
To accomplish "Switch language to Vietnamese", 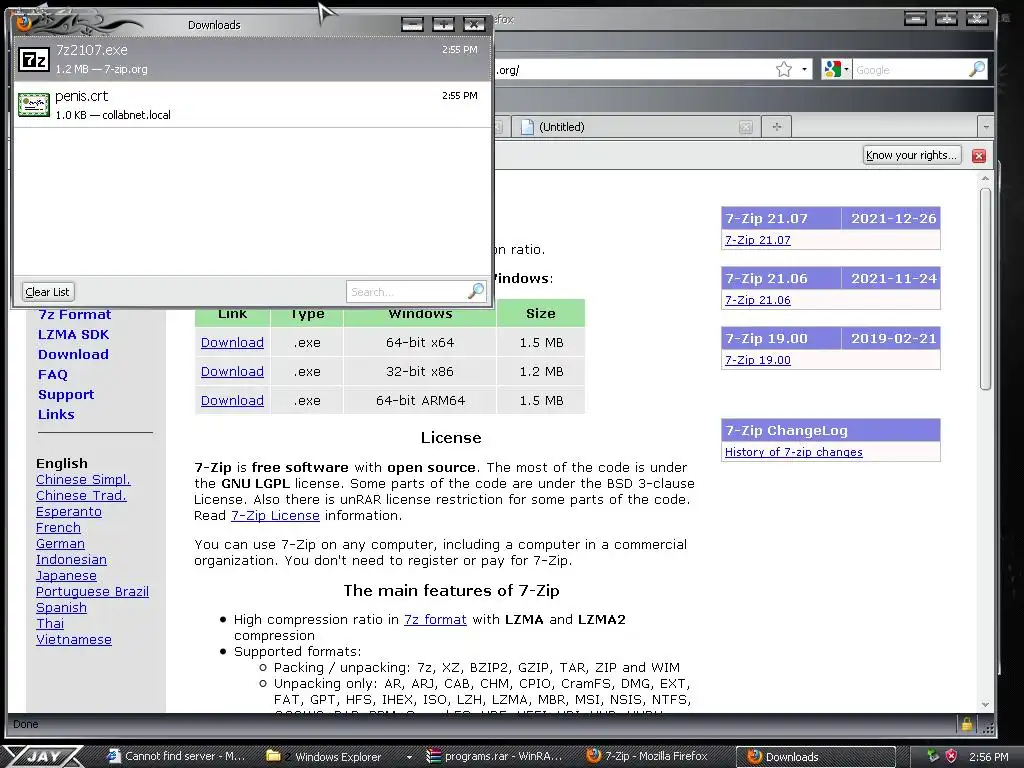I will coord(74,639).
